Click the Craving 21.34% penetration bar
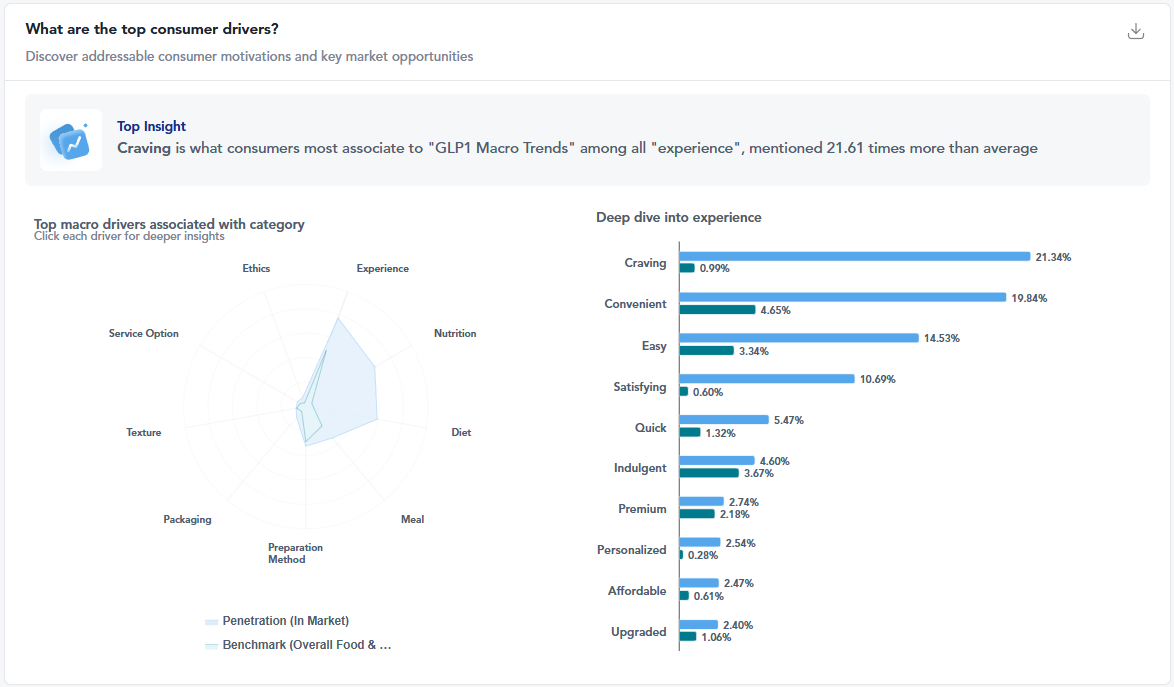Image resolution: width=1174 pixels, height=687 pixels. [x=854, y=257]
